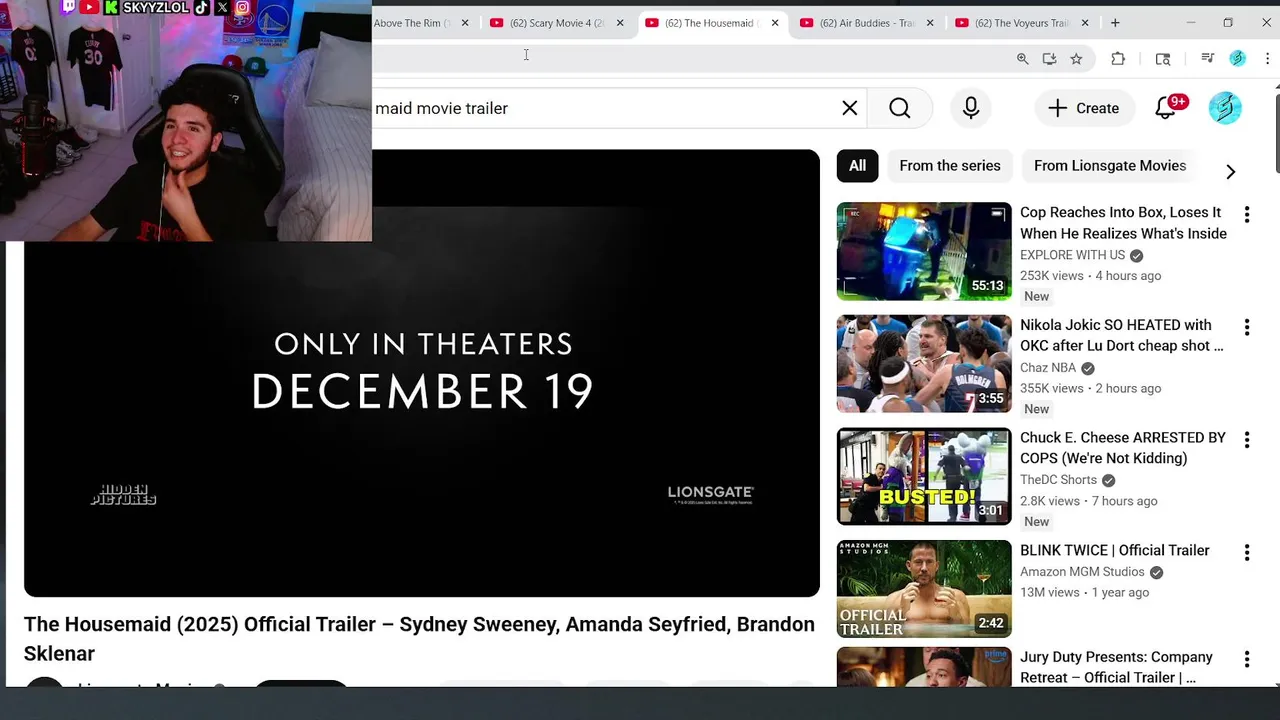Screen dimensions: 1280x720
Task: Click the '13M views' text
Action: click(1049, 593)
